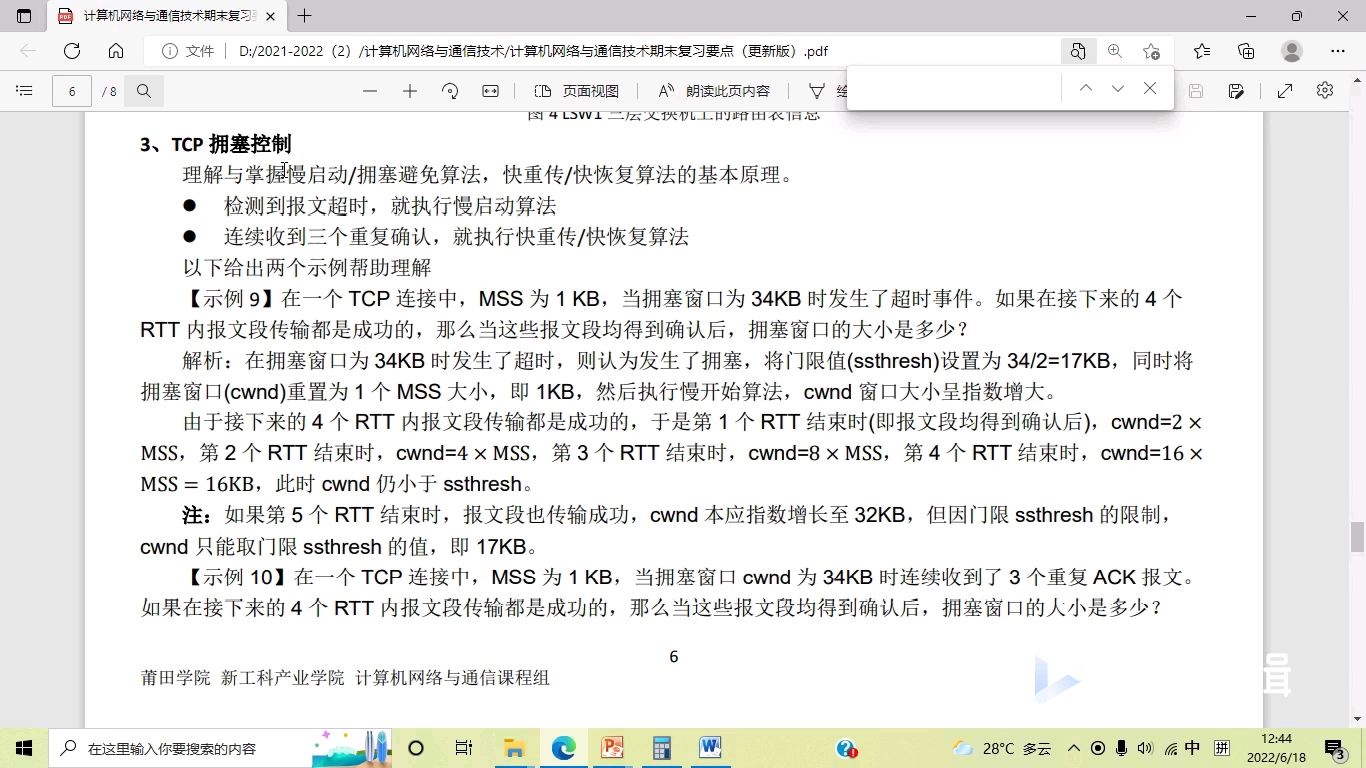The width and height of the screenshot is (1366, 768).
Task: Open File Explorer from the taskbar
Action: click(x=514, y=748)
